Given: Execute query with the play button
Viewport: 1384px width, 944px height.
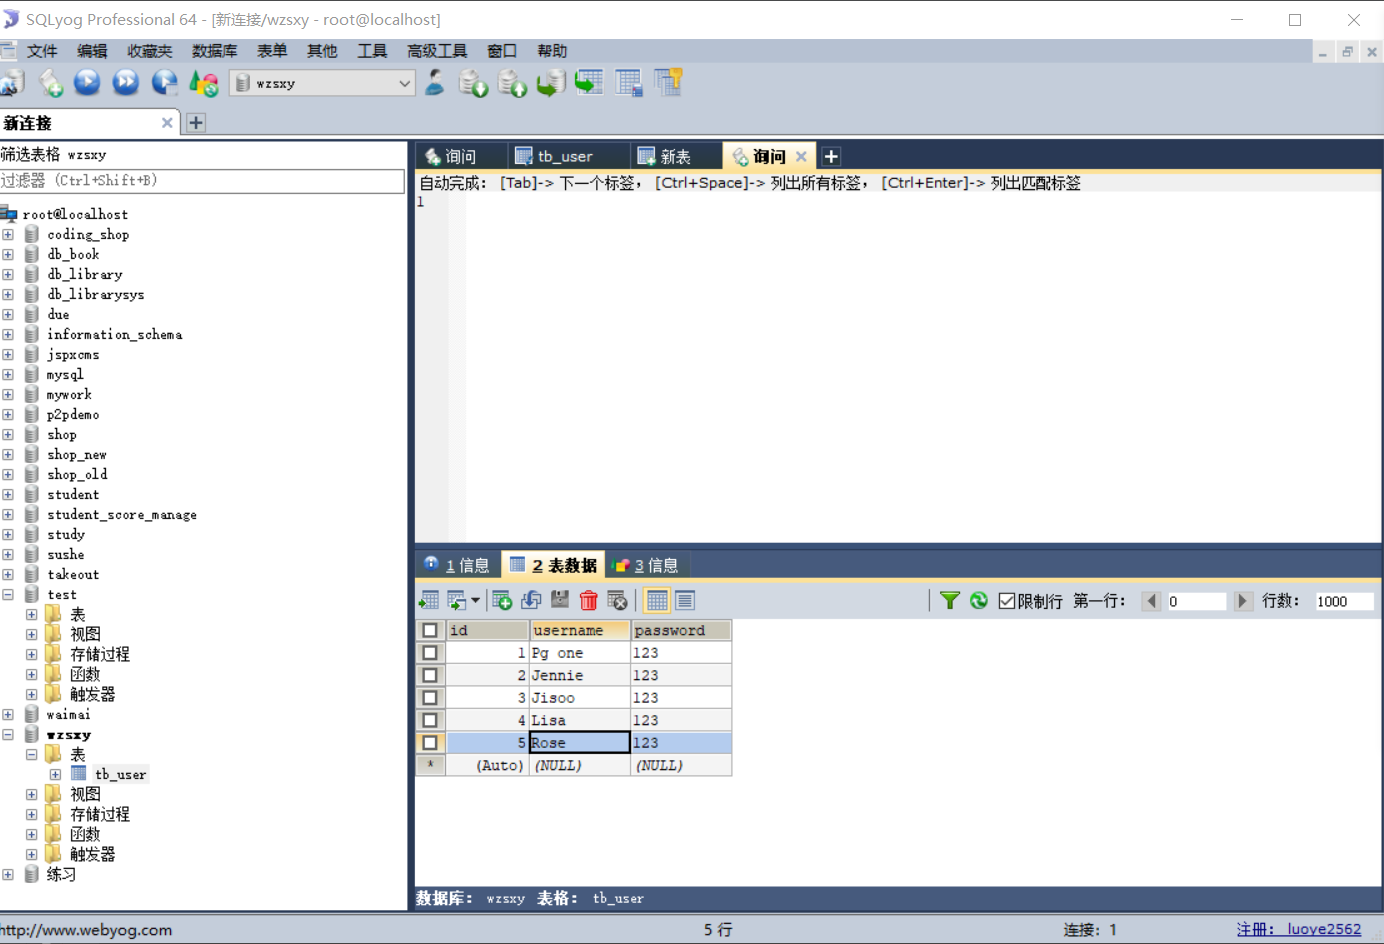Looking at the screenshot, I should coord(87,83).
